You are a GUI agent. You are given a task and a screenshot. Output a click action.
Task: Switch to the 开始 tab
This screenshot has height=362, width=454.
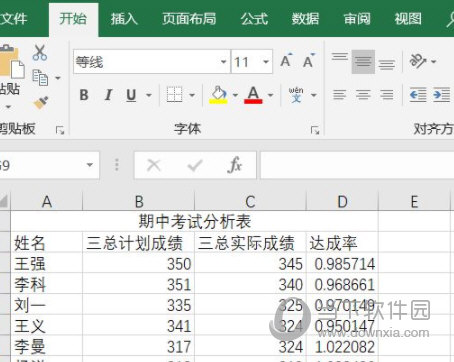tap(73, 19)
